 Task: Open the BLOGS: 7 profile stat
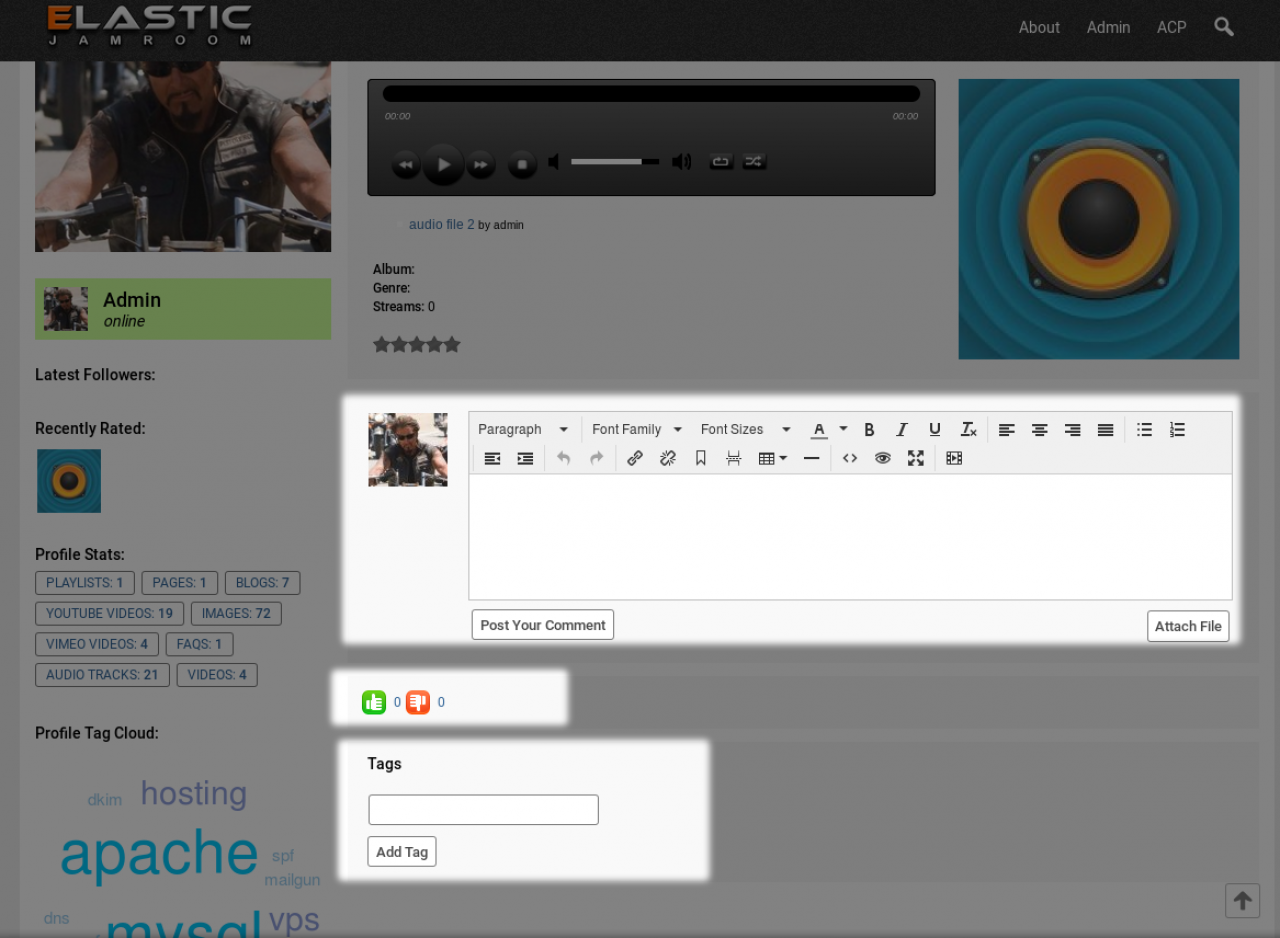[263, 583]
